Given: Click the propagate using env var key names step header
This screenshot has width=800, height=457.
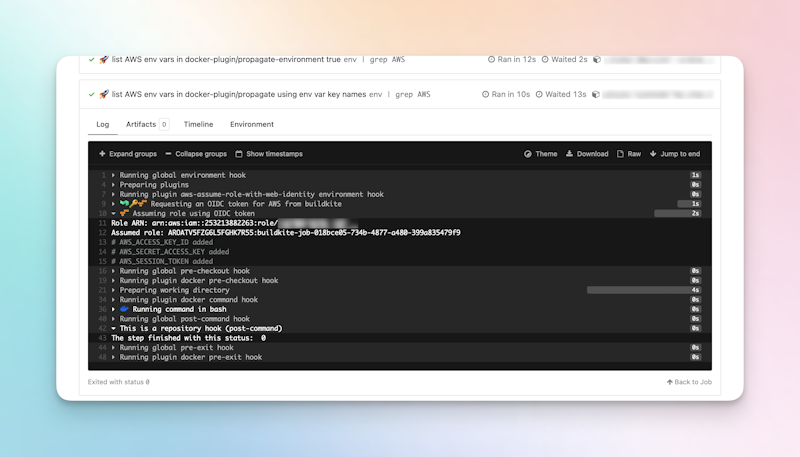Looking at the screenshot, I should (399, 94).
